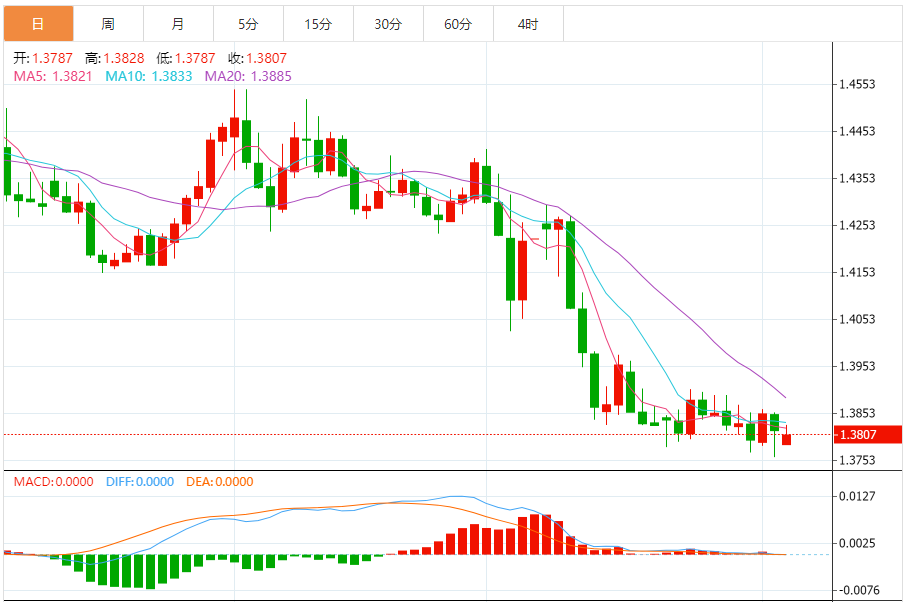Switch to the 周 weekly tab
This screenshot has width=908, height=602.
[x=108, y=24]
